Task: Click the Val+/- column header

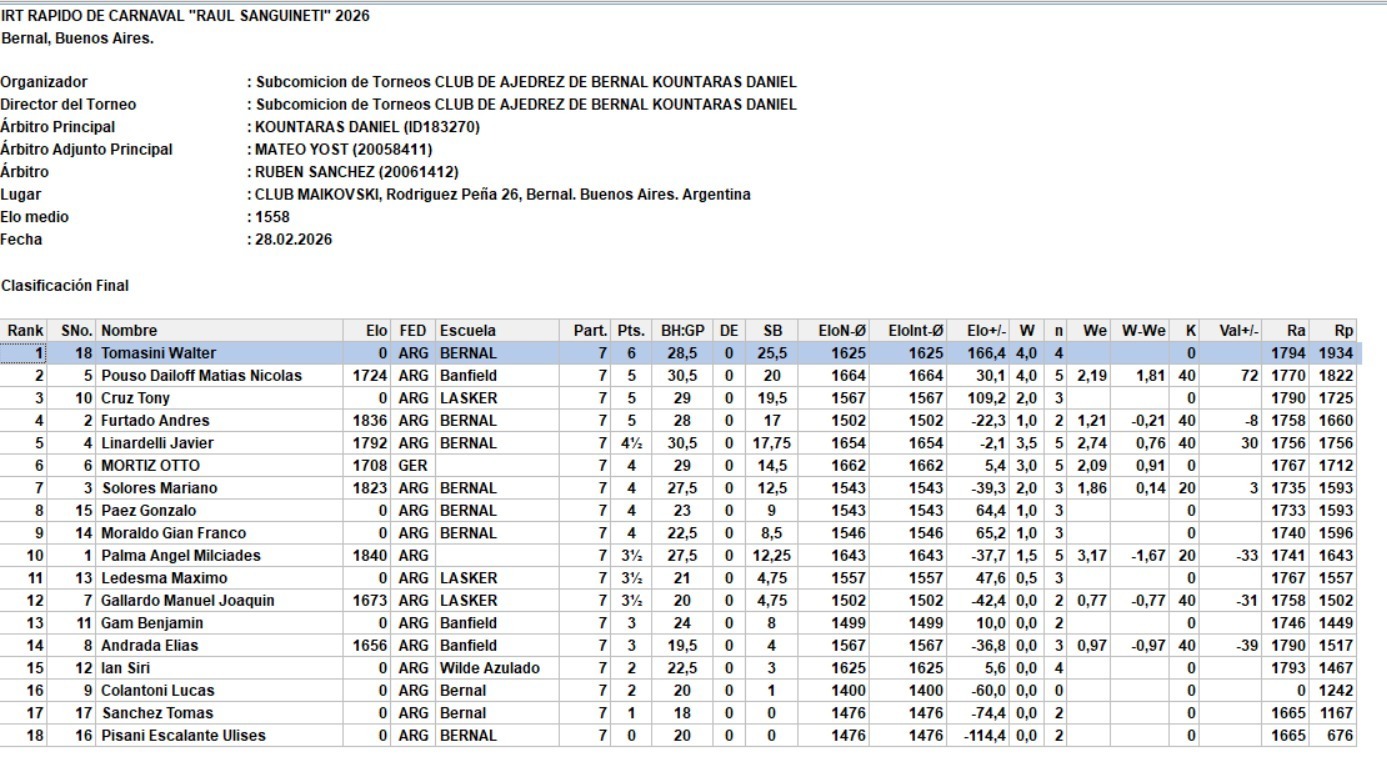Action: (x=1240, y=330)
